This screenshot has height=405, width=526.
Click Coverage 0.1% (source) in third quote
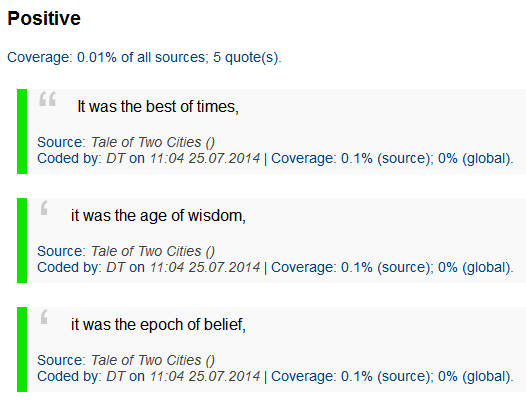pyautogui.click(x=351, y=376)
